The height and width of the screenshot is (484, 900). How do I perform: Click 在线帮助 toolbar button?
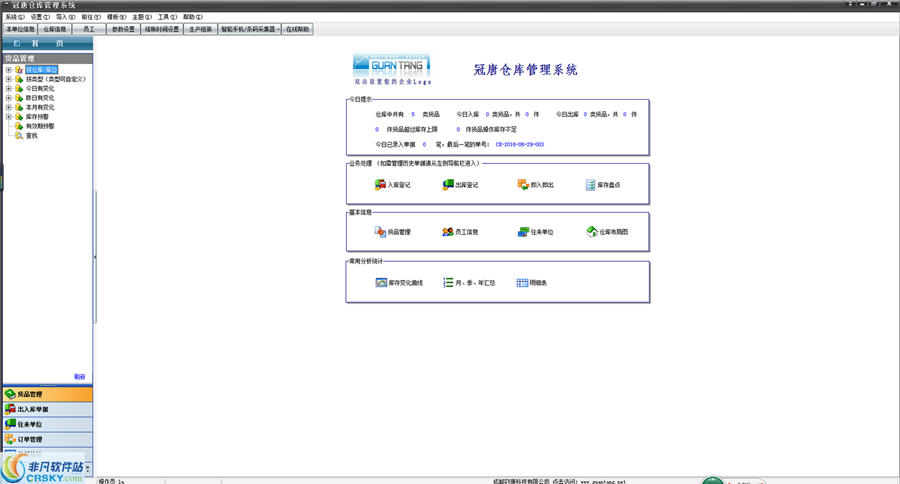pos(297,29)
